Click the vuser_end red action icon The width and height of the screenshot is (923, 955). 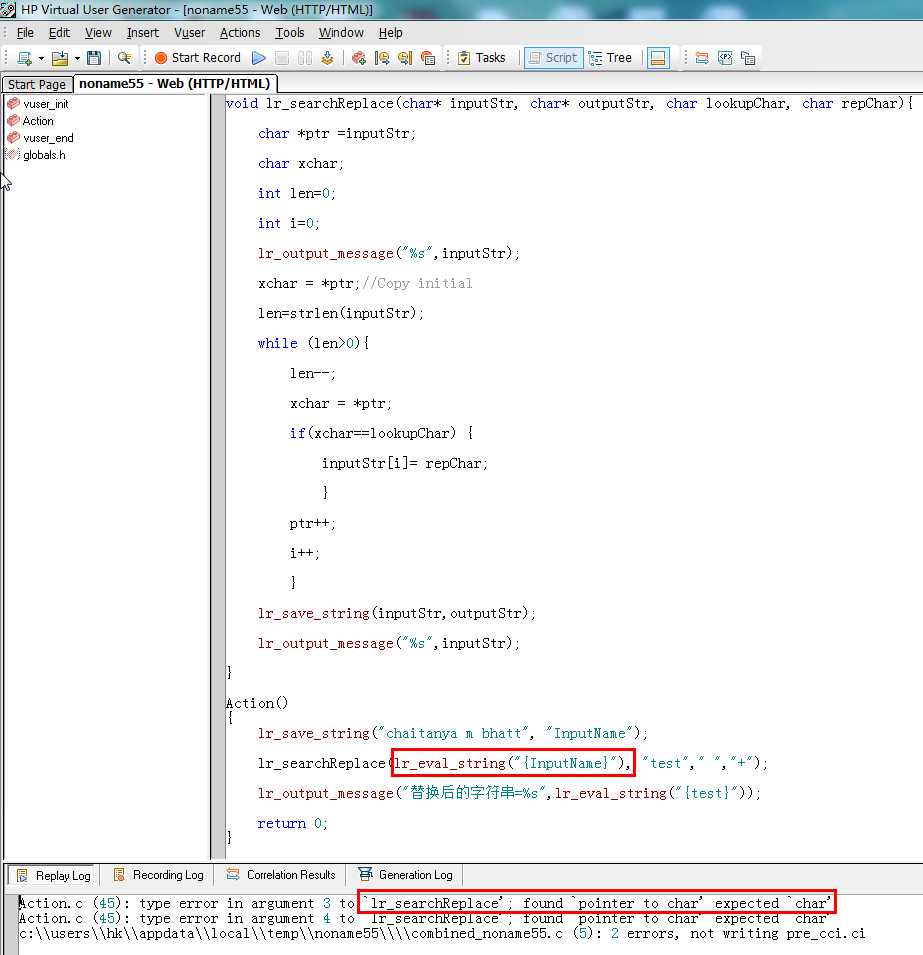pyautogui.click(x=13, y=138)
